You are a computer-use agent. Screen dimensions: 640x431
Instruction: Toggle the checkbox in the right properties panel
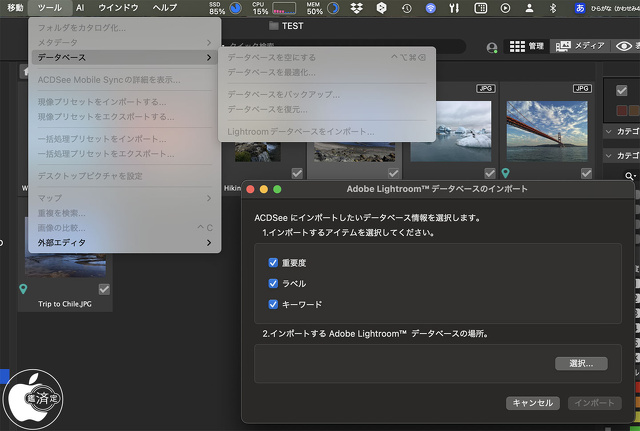(x=622, y=91)
